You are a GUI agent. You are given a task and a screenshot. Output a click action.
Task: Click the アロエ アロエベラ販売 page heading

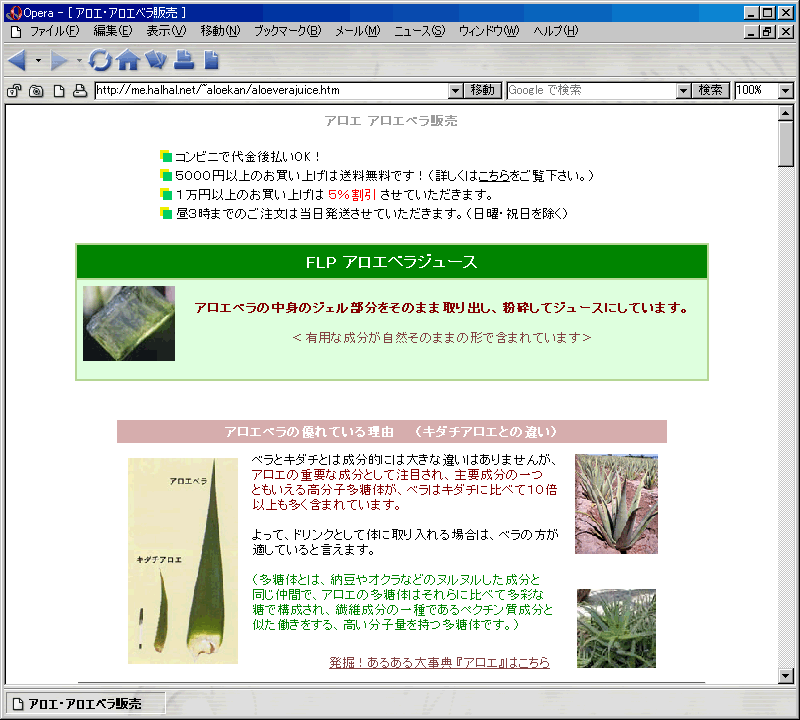pos(391,121)
